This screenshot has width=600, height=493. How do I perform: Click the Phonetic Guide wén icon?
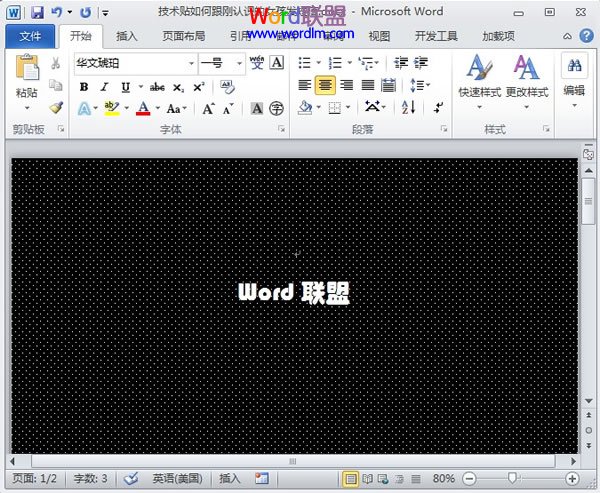257,62
